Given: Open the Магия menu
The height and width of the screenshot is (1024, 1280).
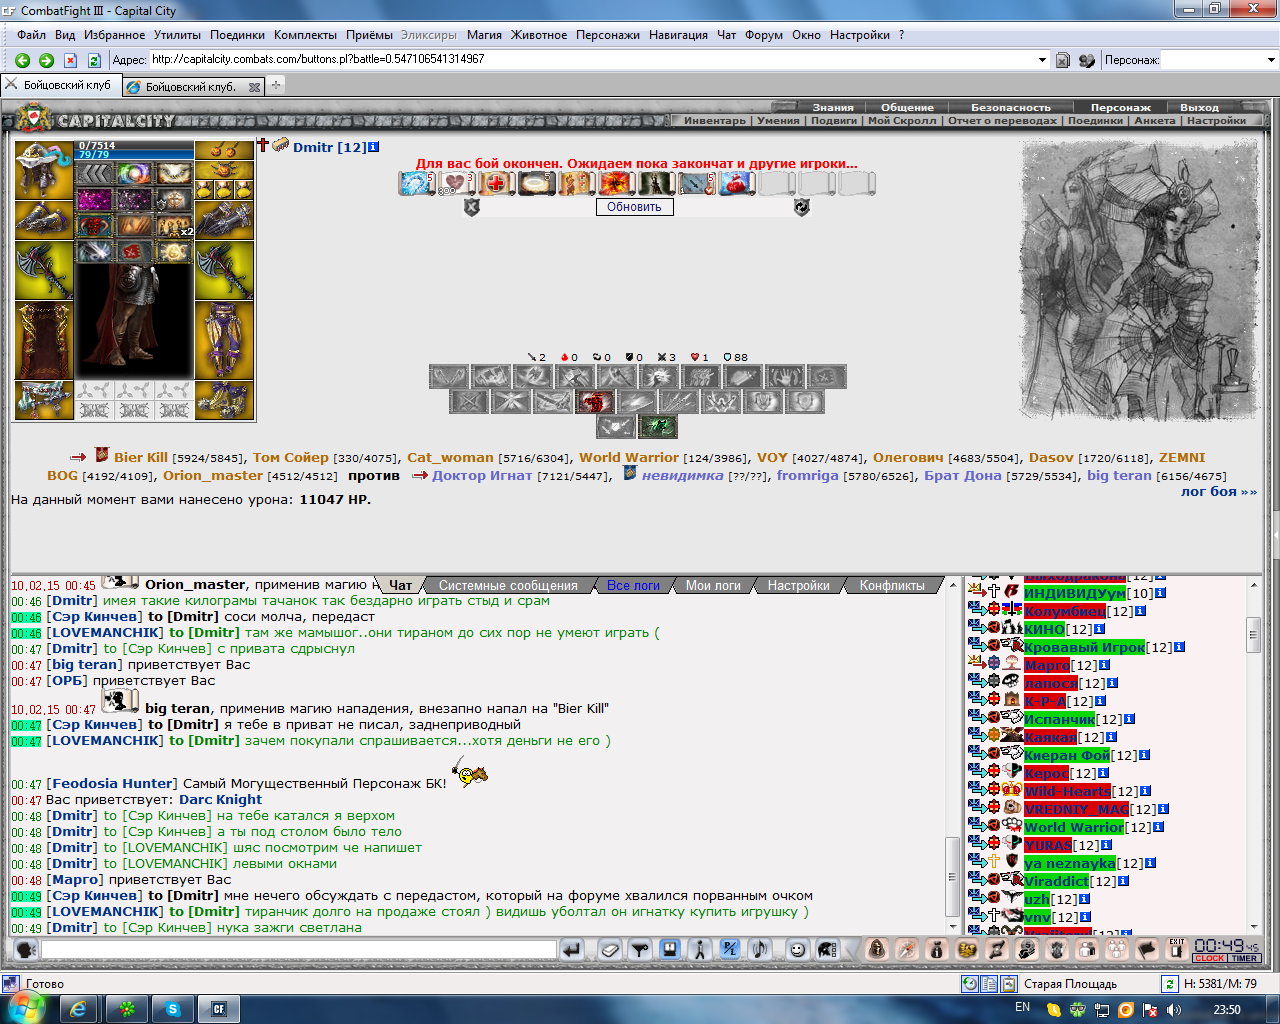Looking at the screenshot, I should click(x=484, y=34).
